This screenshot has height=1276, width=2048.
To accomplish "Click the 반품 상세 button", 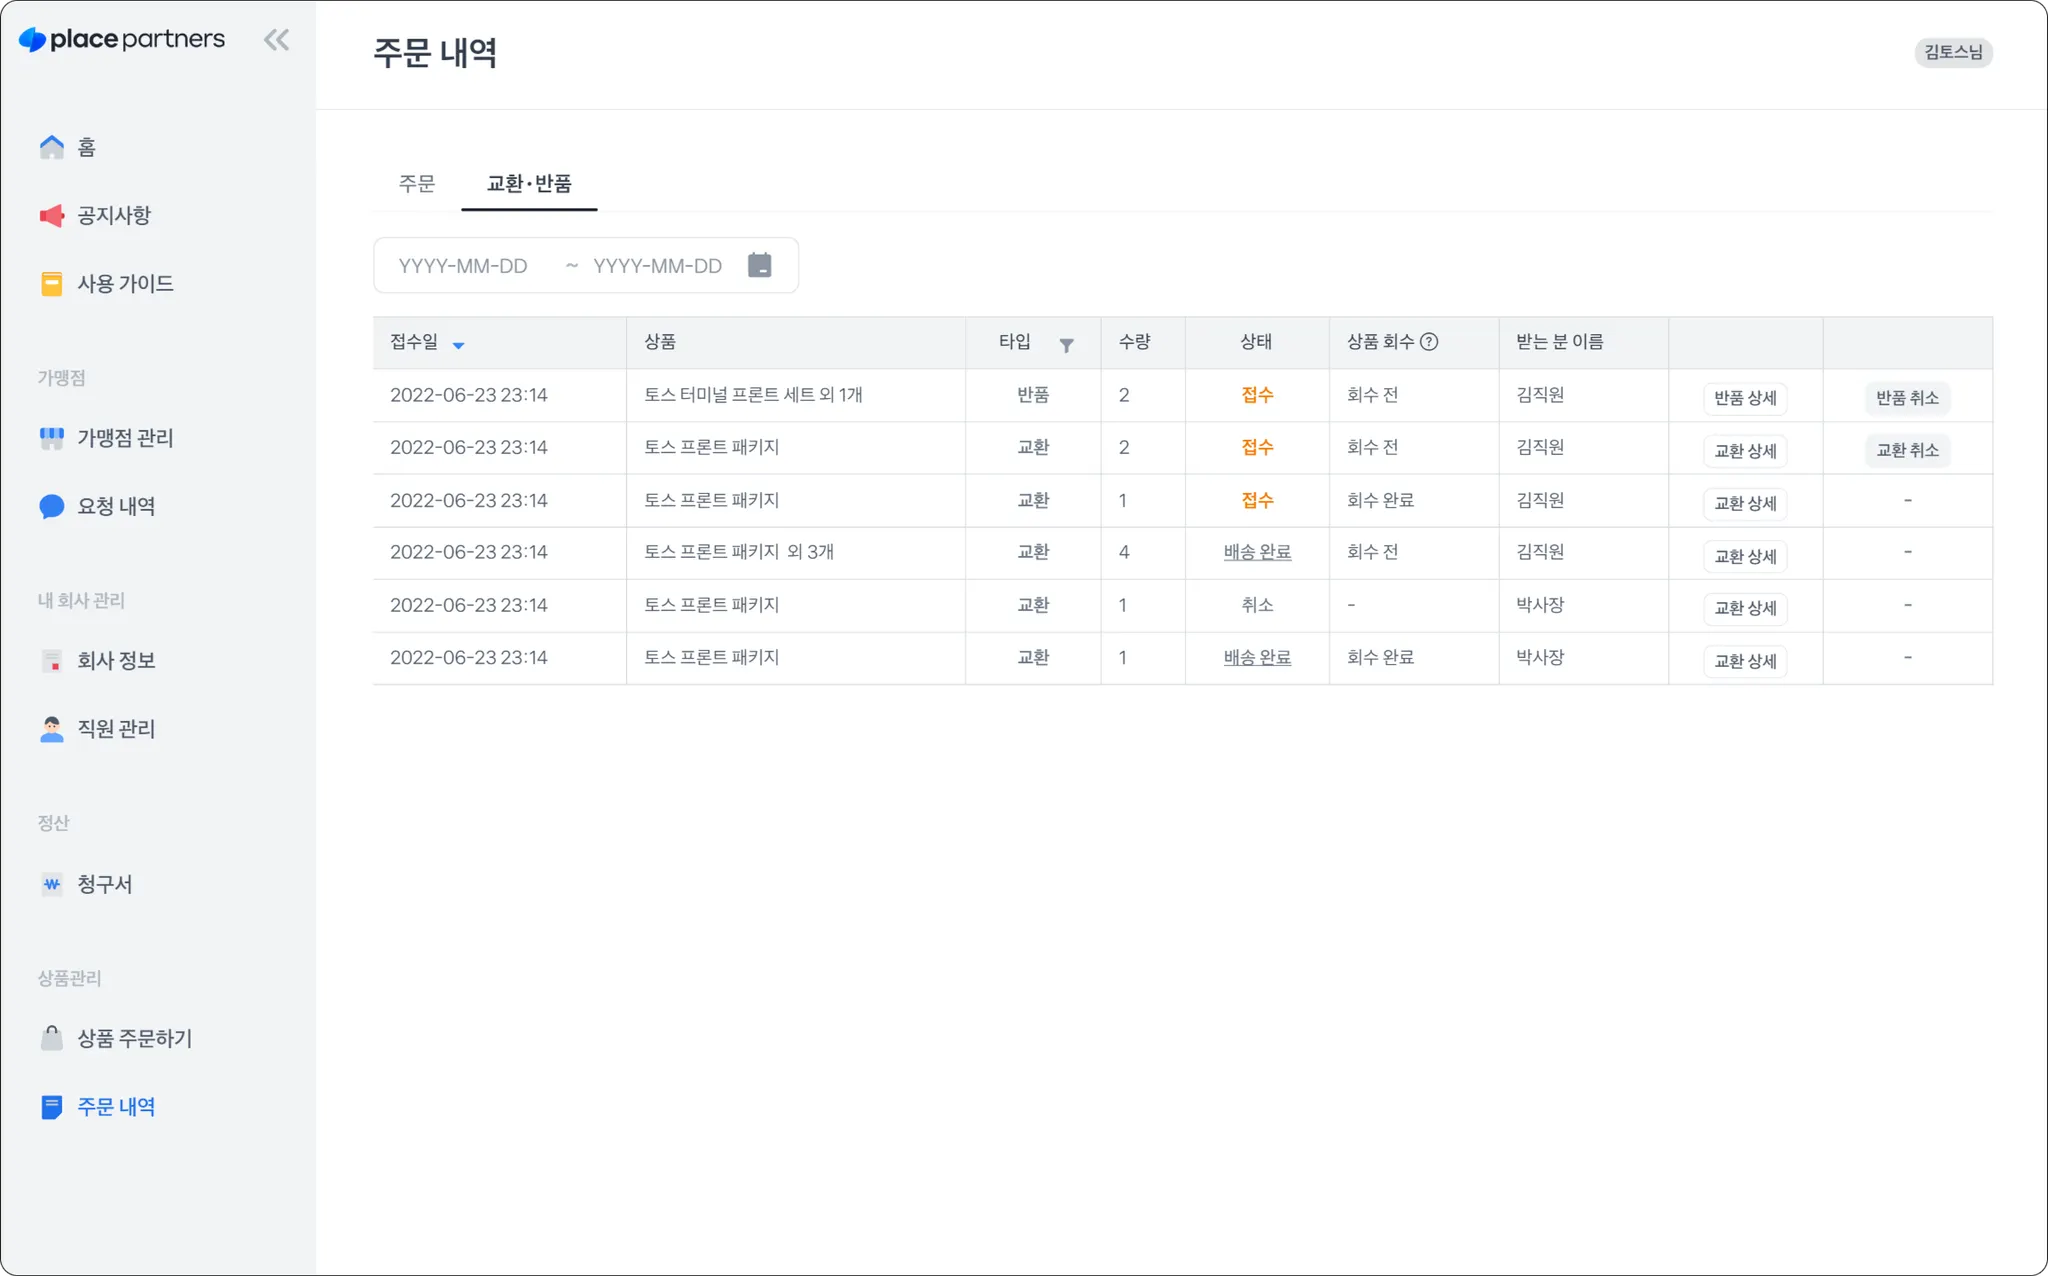I will 1745,398.
